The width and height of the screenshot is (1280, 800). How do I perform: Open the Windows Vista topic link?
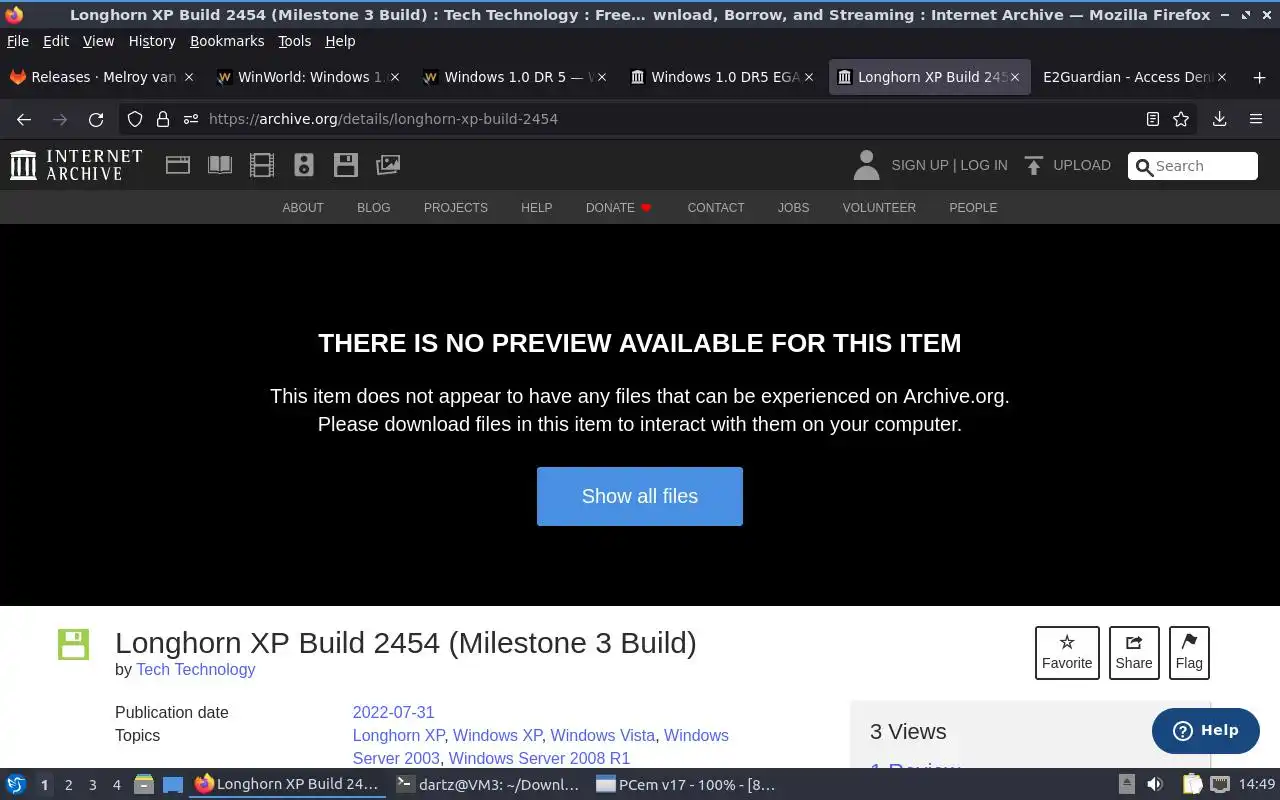click(603, 736)
